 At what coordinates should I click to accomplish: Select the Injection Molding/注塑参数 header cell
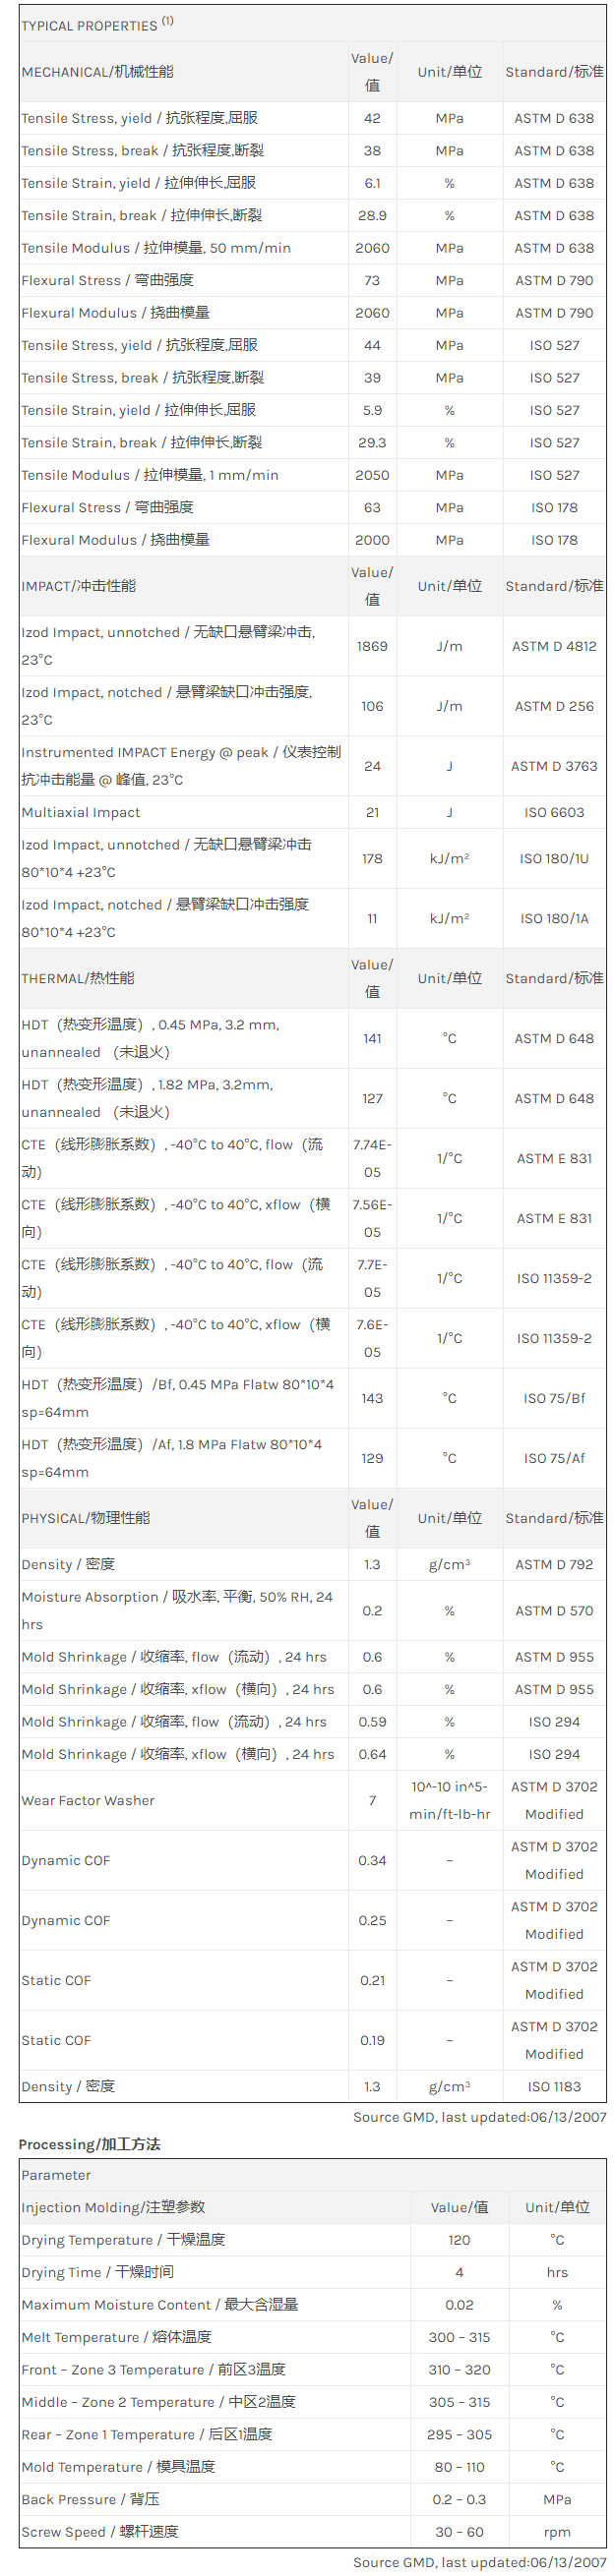click(113, 2207)
